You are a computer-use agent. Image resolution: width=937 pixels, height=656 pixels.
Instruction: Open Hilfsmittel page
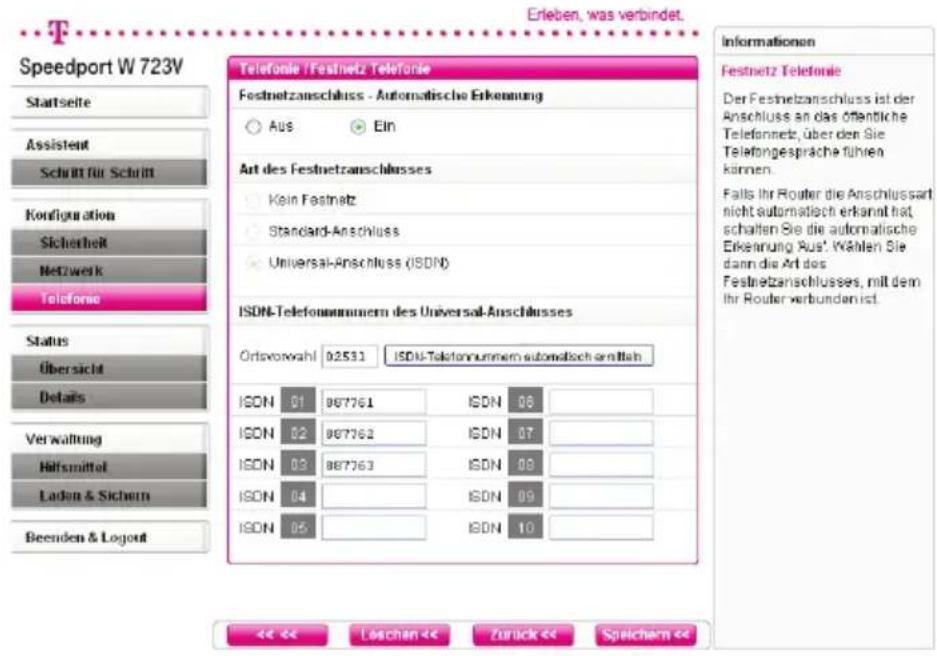110,467
